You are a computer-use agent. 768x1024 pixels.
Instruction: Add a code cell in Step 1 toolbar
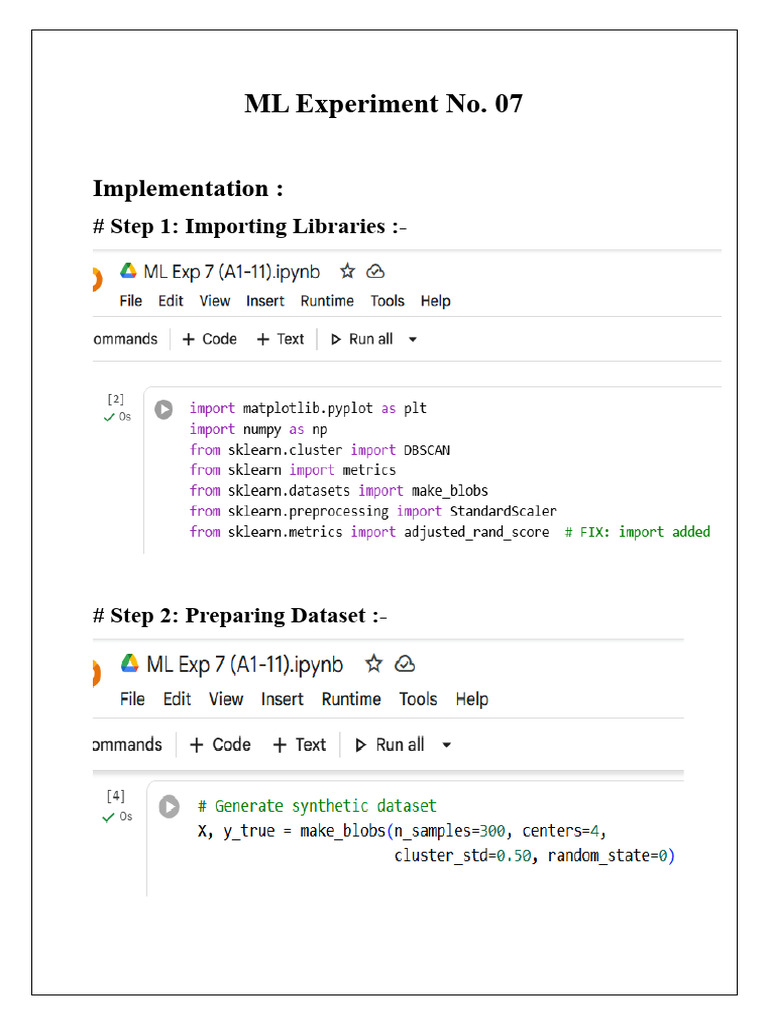(210, 339)
